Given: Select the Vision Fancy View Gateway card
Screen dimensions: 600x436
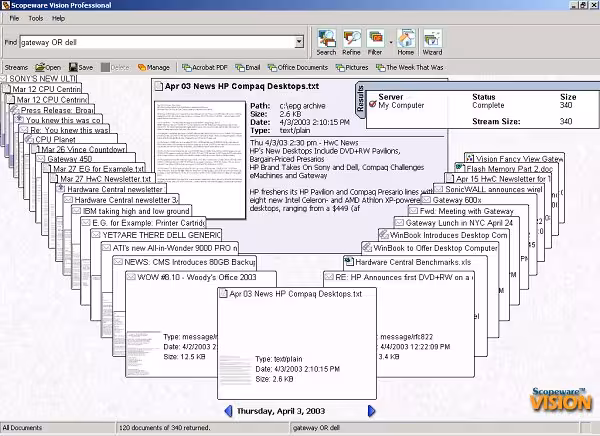Looking at the screenshot, I should tap(515, 158).
